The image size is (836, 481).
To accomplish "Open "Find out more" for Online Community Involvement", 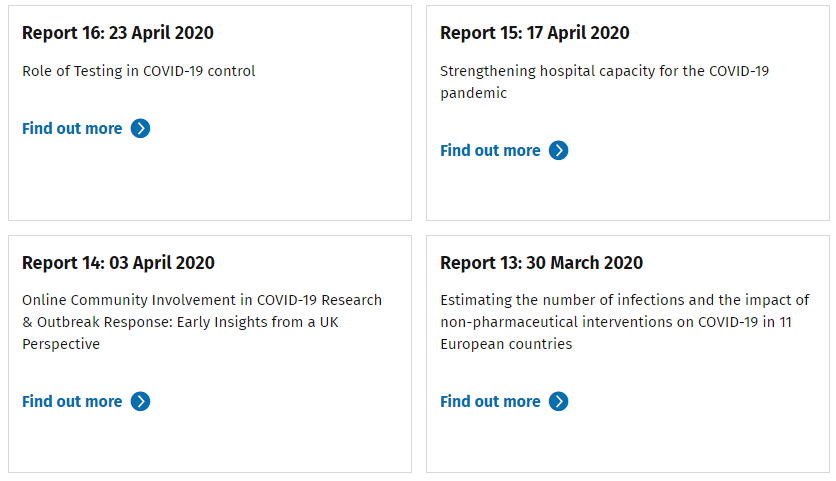I will [72, 401].
